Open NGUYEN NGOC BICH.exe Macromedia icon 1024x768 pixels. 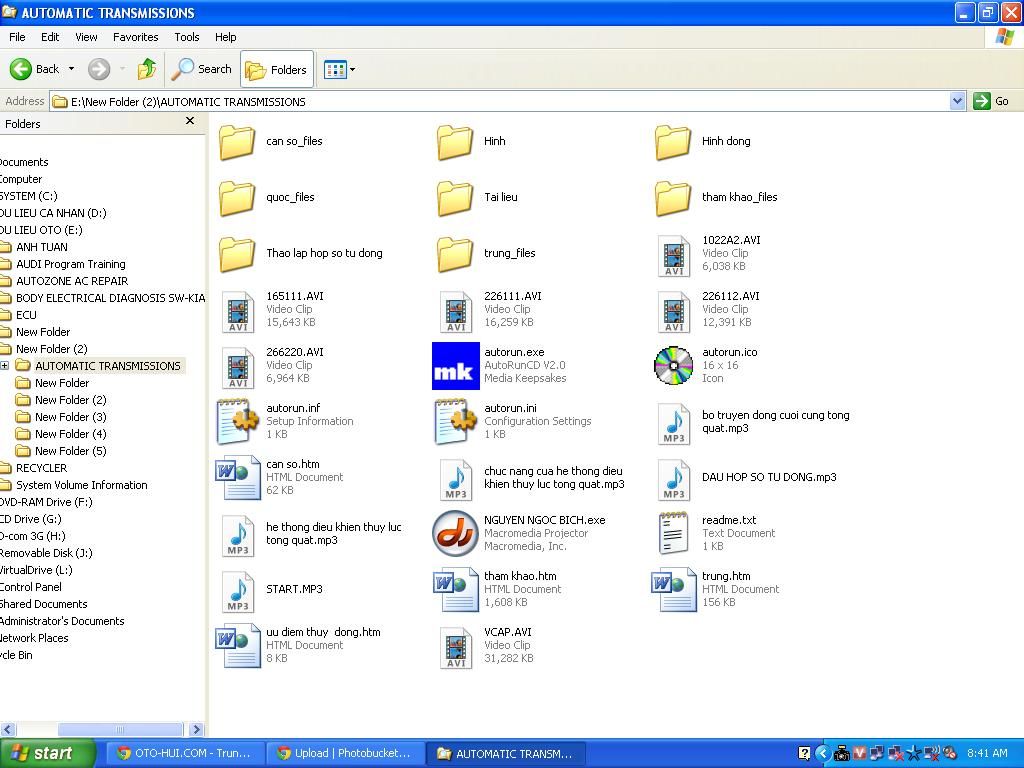[455, 534]
